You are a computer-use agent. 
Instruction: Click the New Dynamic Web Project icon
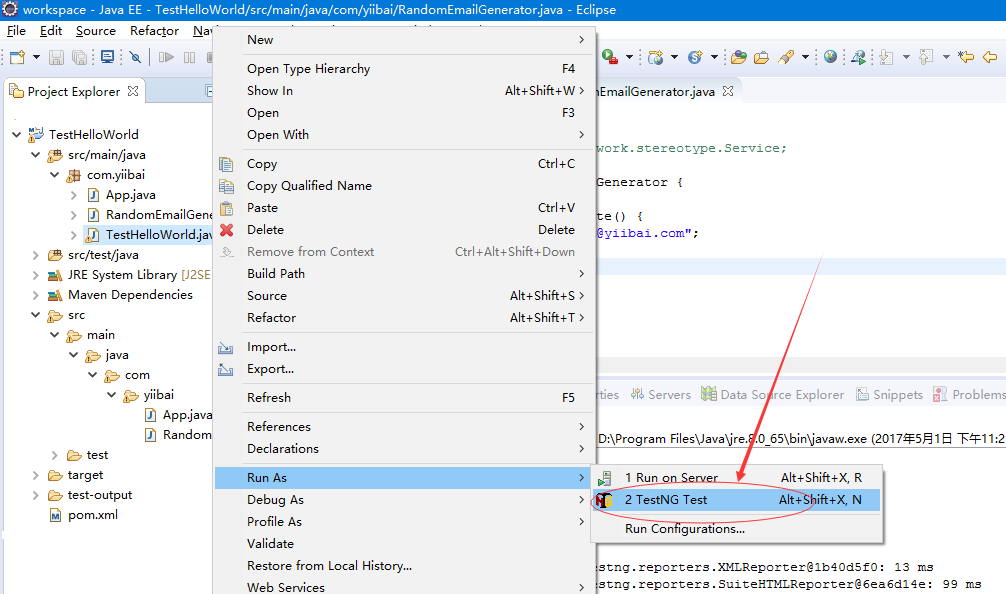click(x=655, y=57)
